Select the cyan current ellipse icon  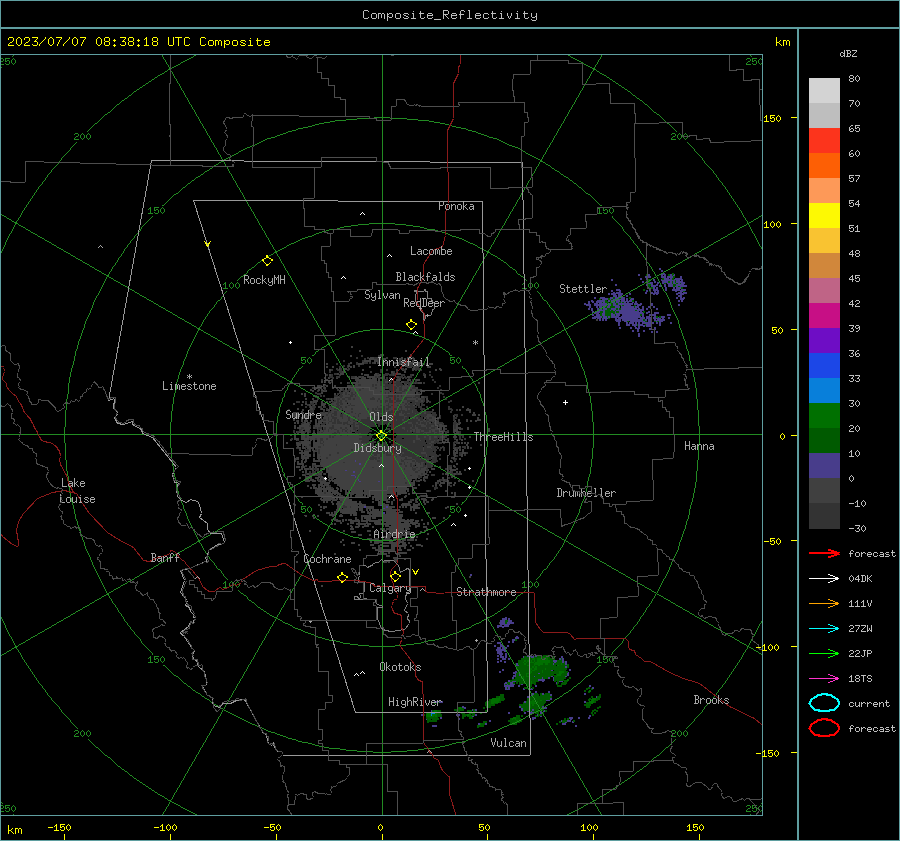tap(824, 703)
